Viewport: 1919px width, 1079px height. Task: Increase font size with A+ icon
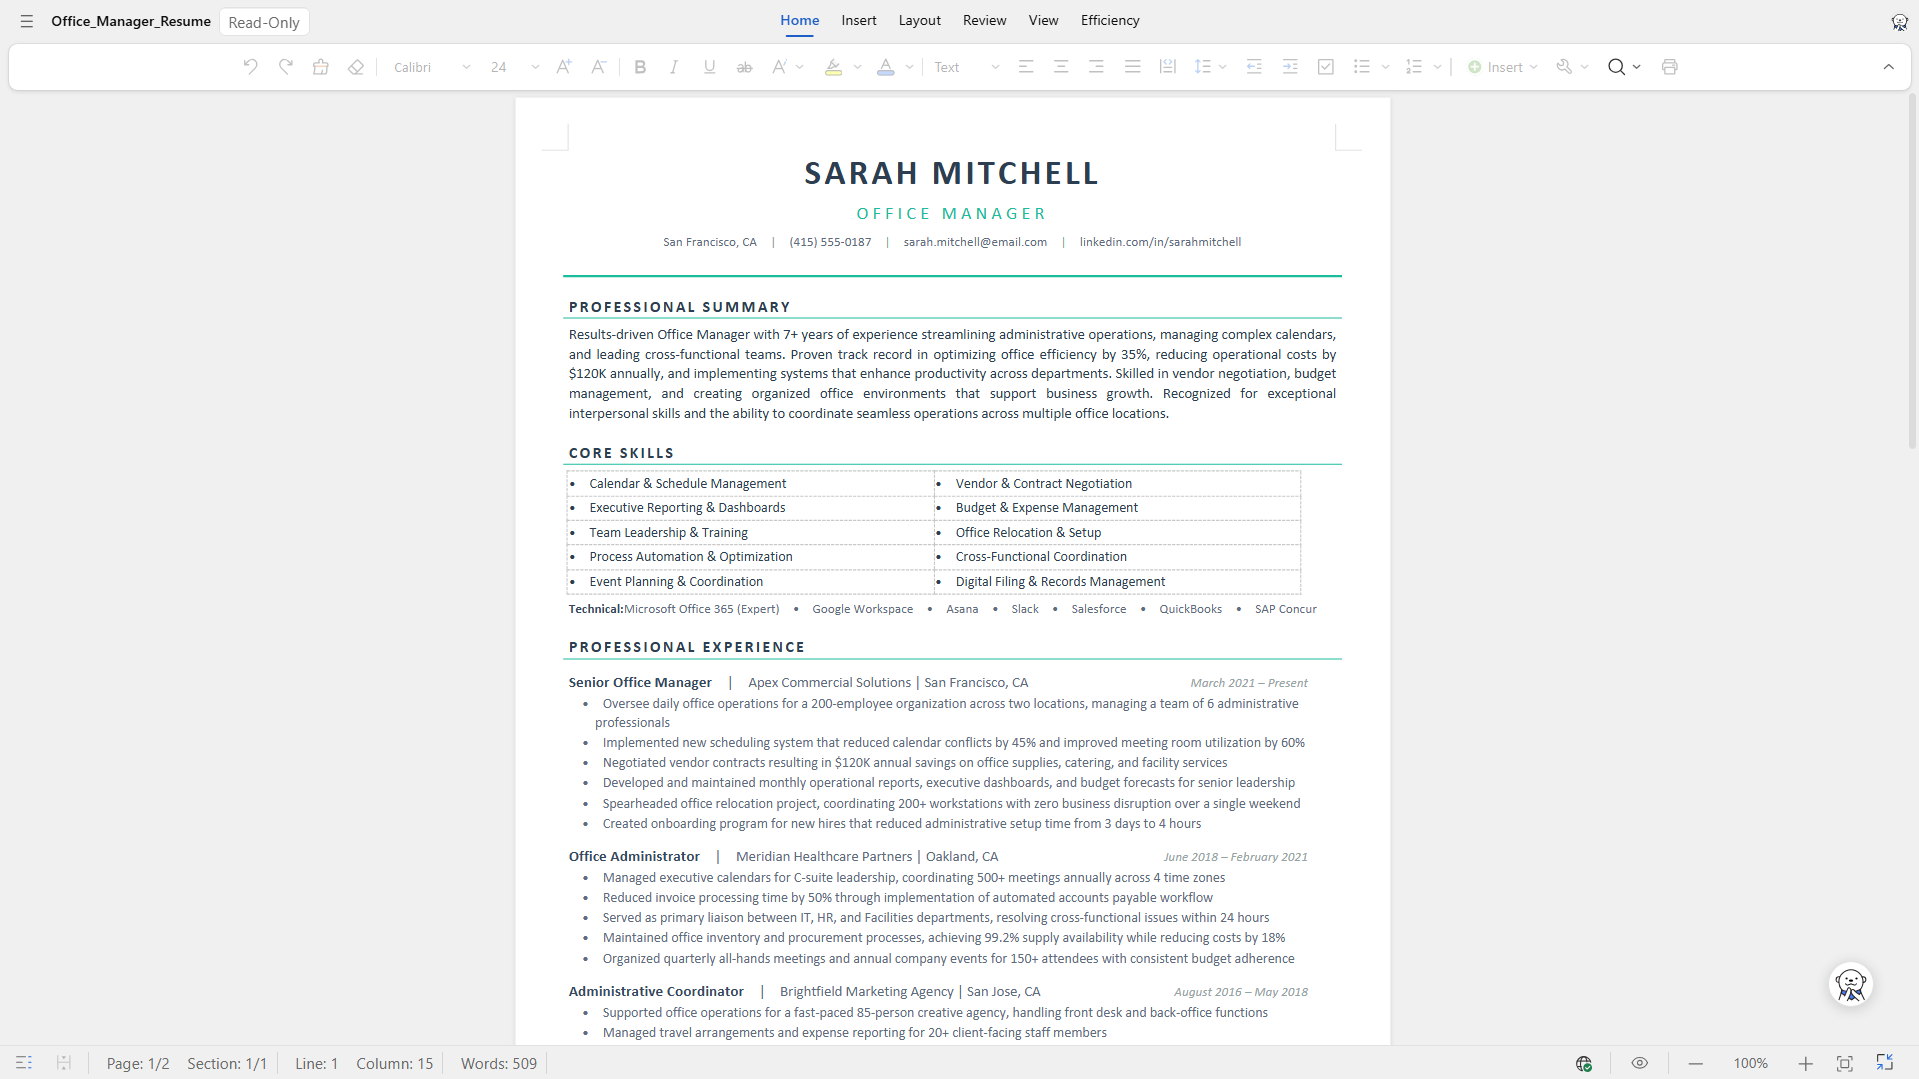[x=564, y=67]
